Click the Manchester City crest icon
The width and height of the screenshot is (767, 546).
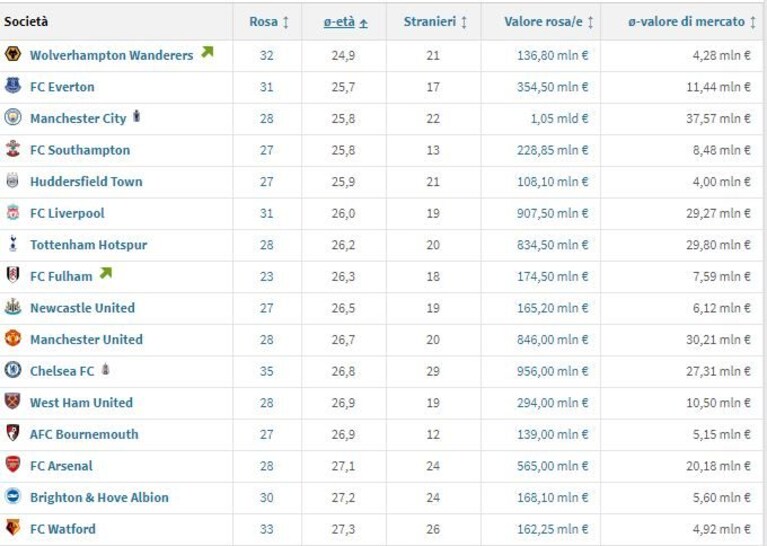(x=13, y=117)
